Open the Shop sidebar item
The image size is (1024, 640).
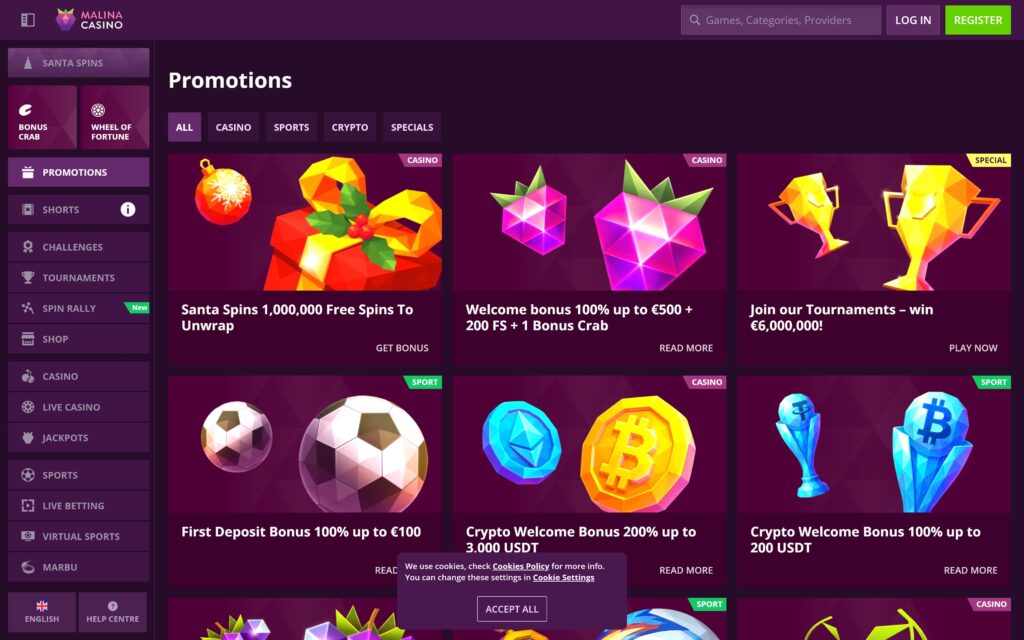78,339
